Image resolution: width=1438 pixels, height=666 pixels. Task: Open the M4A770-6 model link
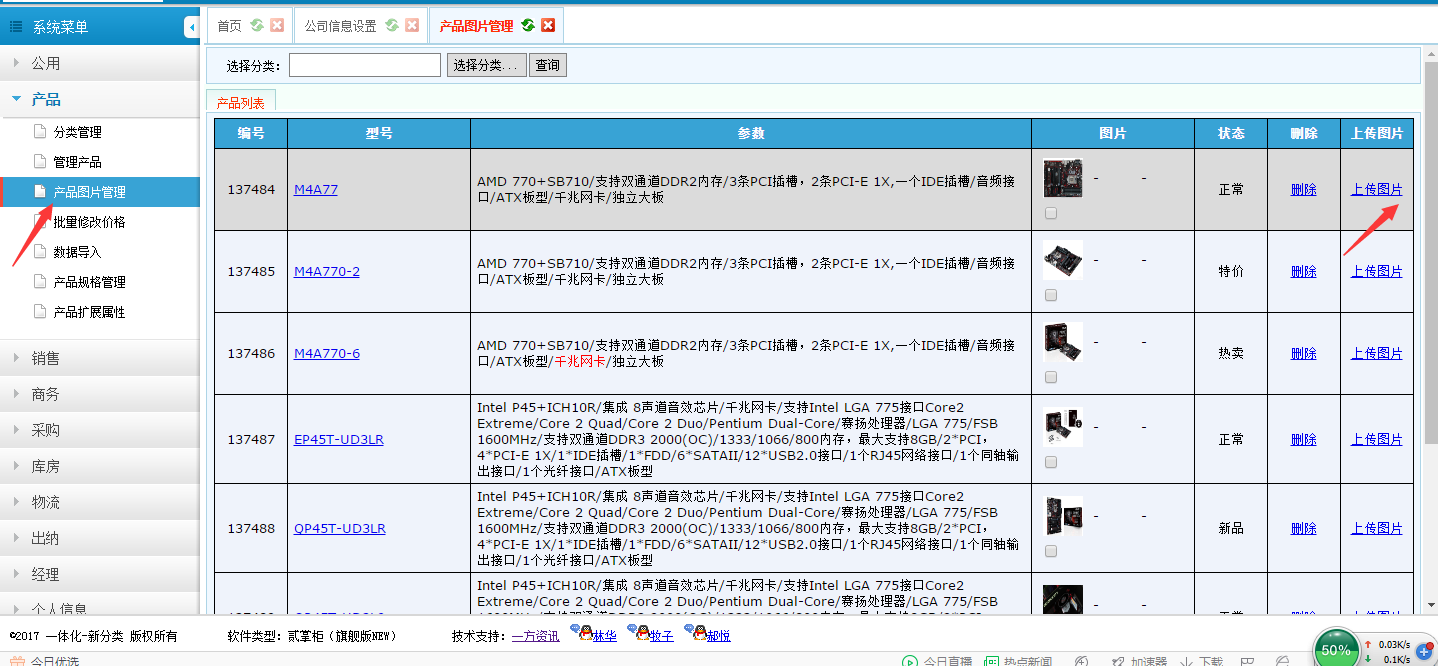pyautogui.click(x=327, y=353)
